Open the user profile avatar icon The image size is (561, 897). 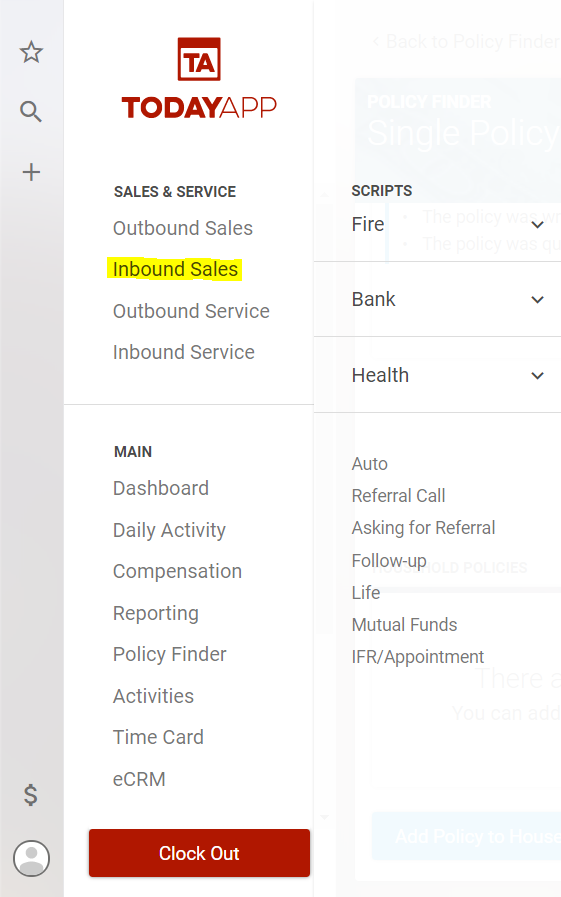coord(31,858)
